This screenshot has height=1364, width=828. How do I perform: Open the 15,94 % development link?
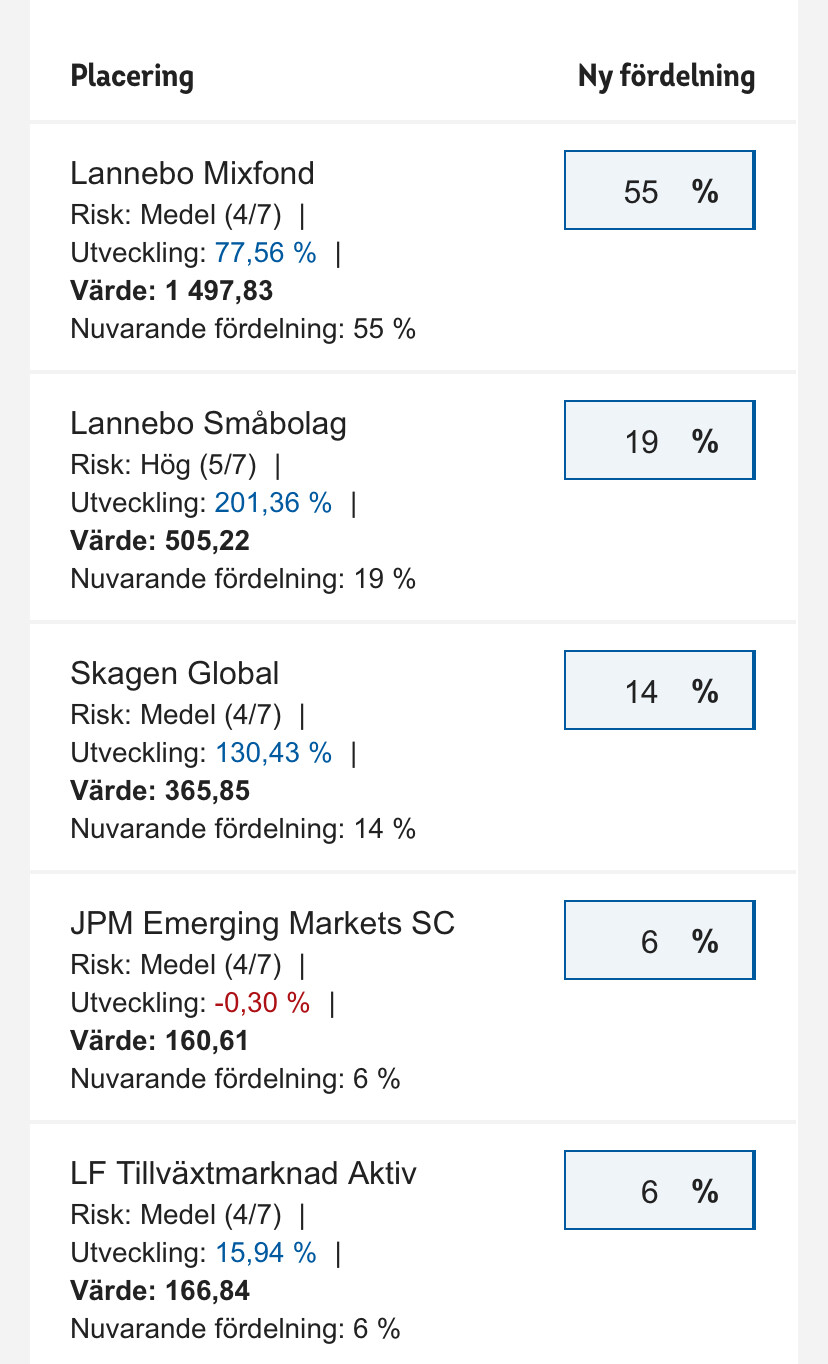(266, 1253)
